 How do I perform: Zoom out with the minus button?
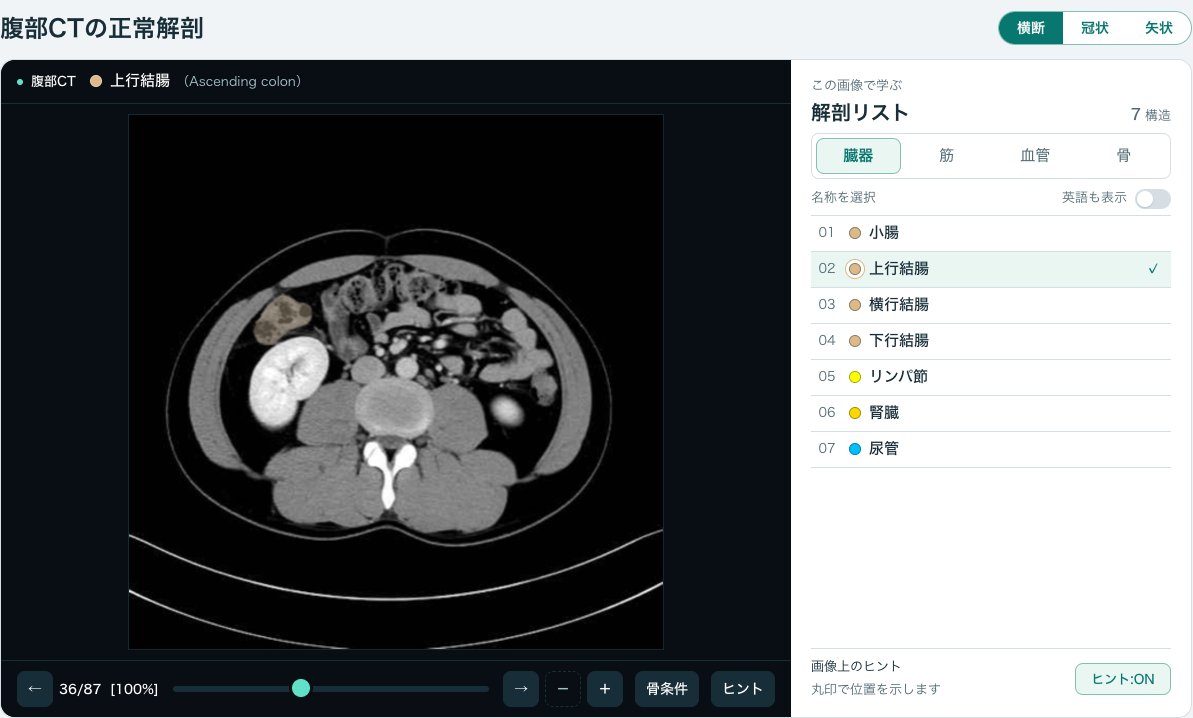click(x=563, y=689)
